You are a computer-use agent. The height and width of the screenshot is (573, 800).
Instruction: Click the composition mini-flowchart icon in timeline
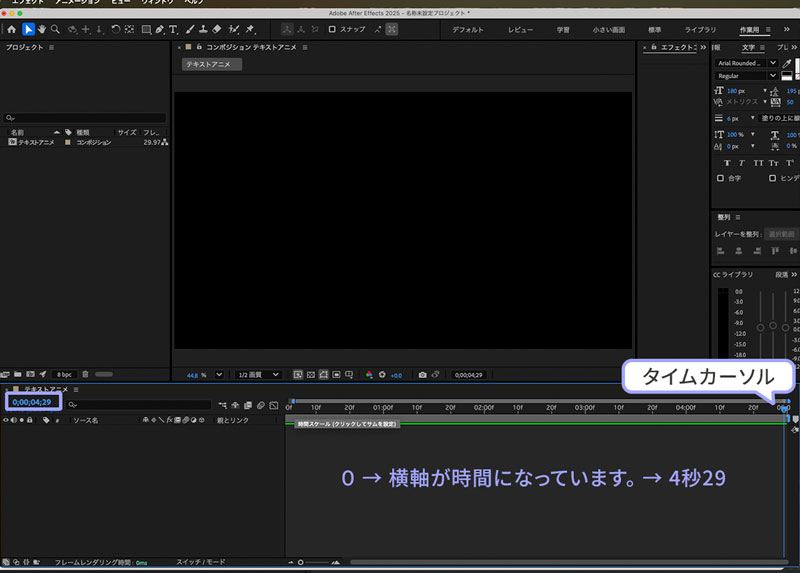[x=222, y=405]
